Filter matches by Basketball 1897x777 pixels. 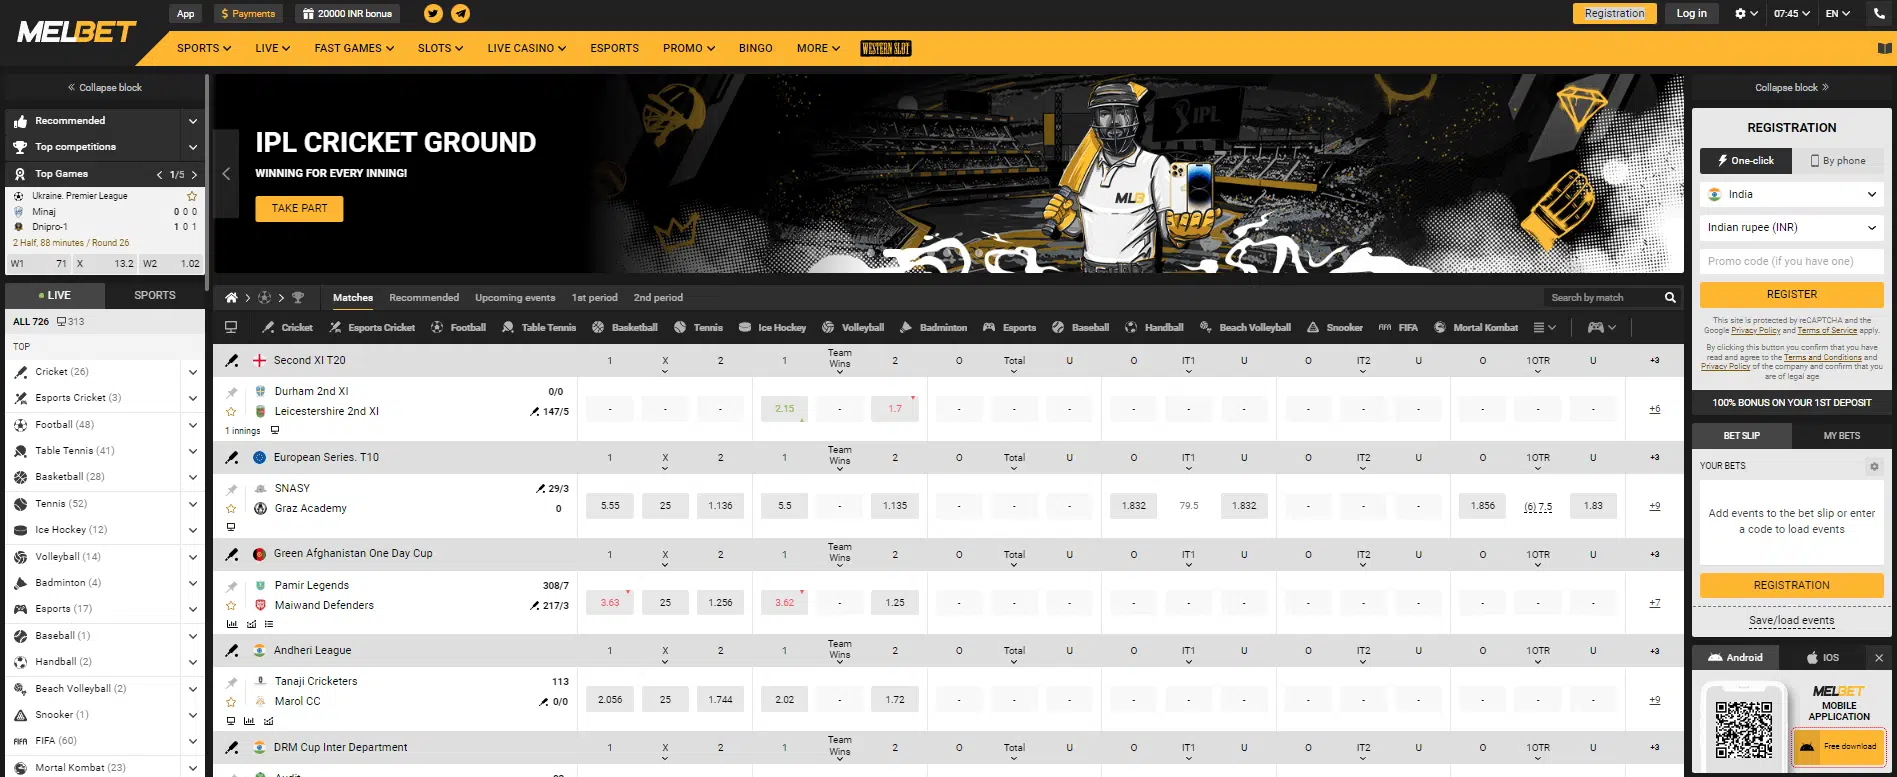coord(625,327)
